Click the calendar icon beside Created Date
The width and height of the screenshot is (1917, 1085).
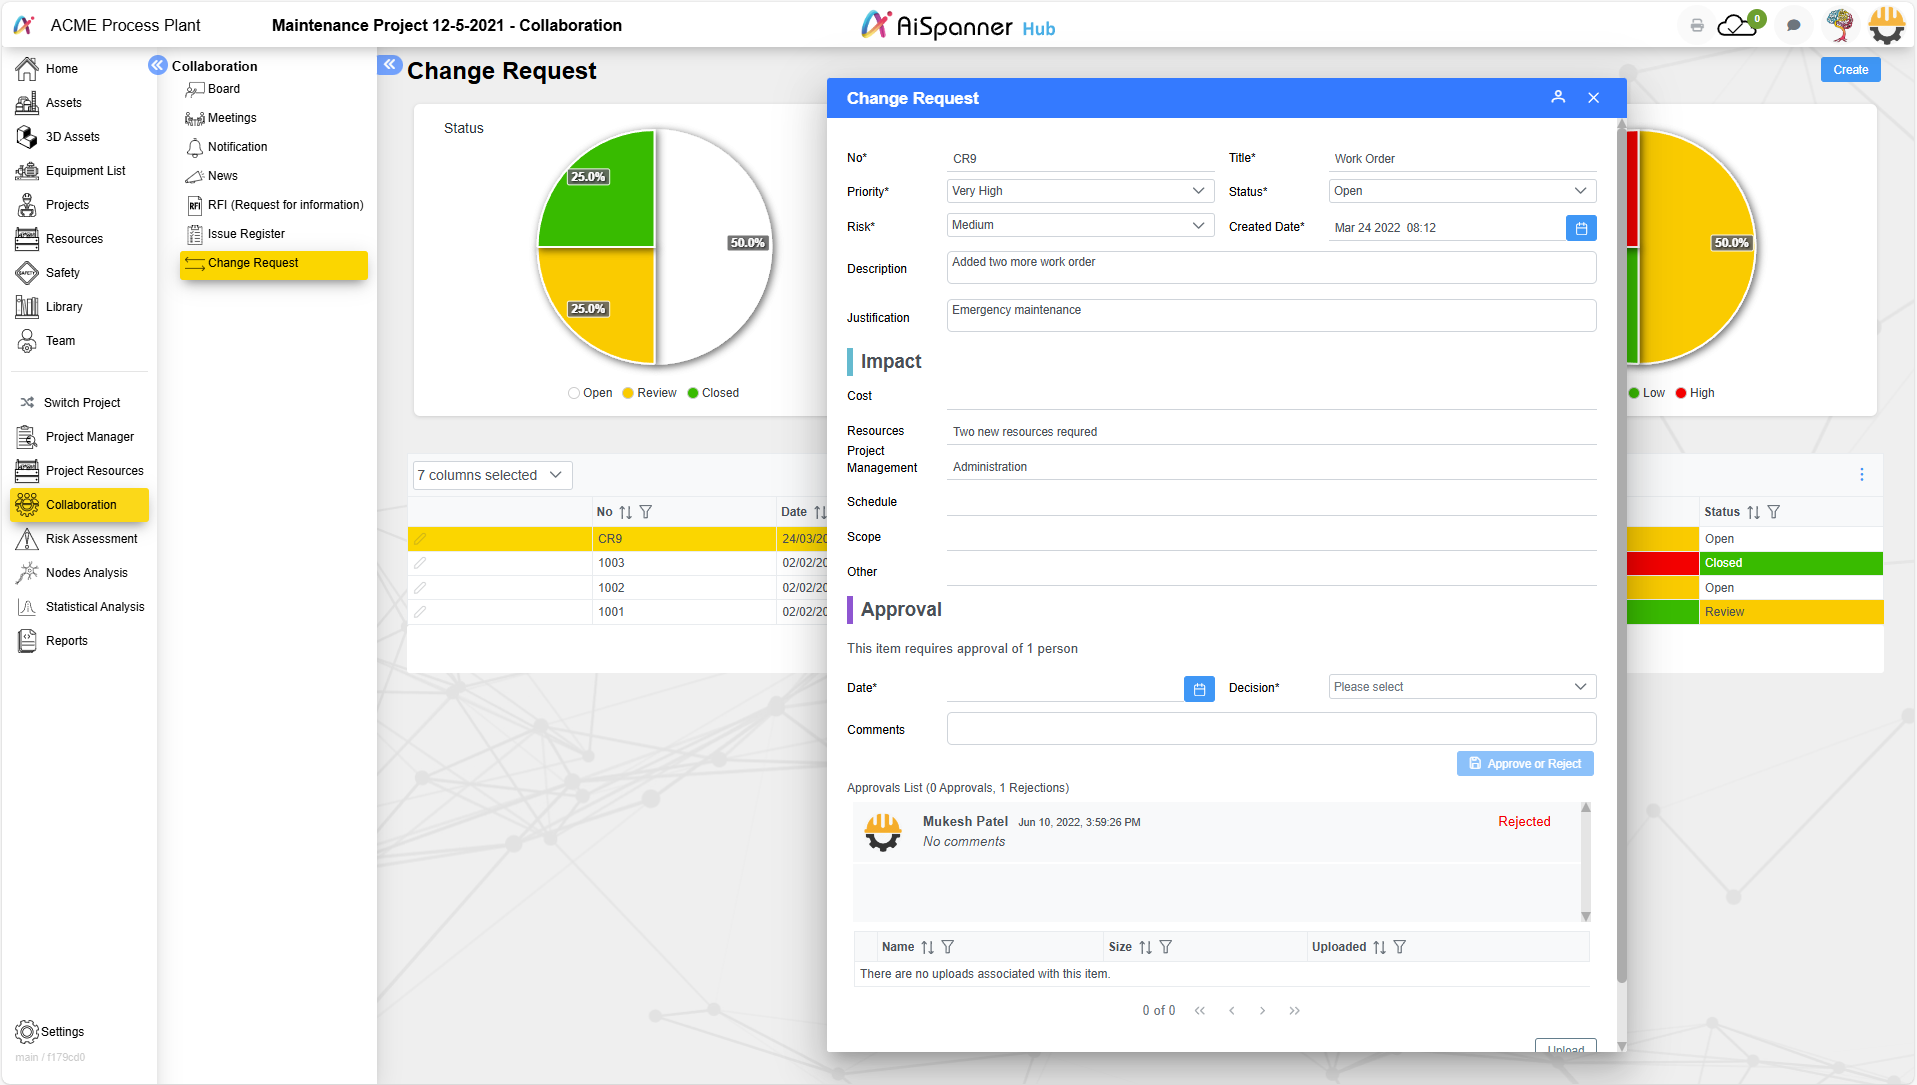pos(1580,227)
